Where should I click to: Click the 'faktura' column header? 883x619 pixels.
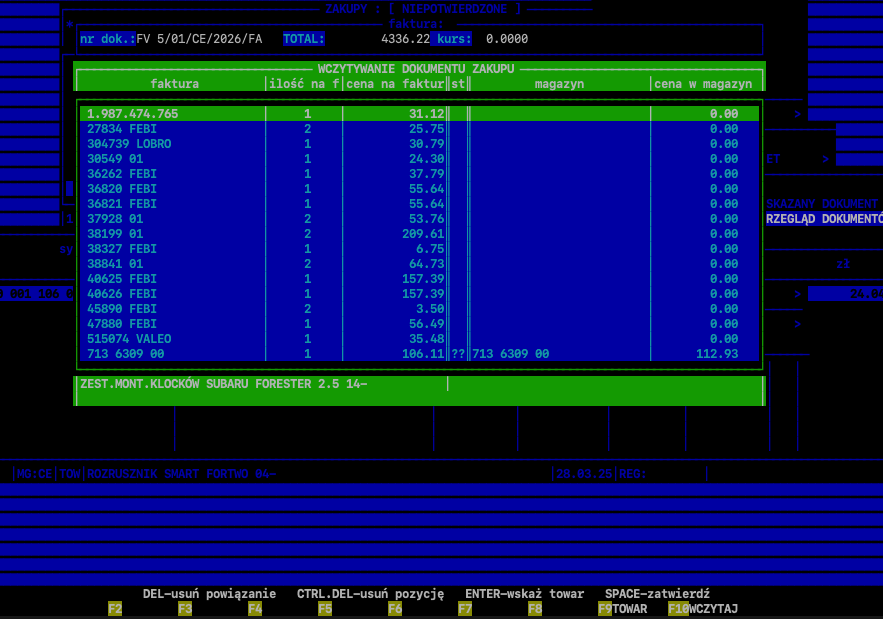[174, 84]
